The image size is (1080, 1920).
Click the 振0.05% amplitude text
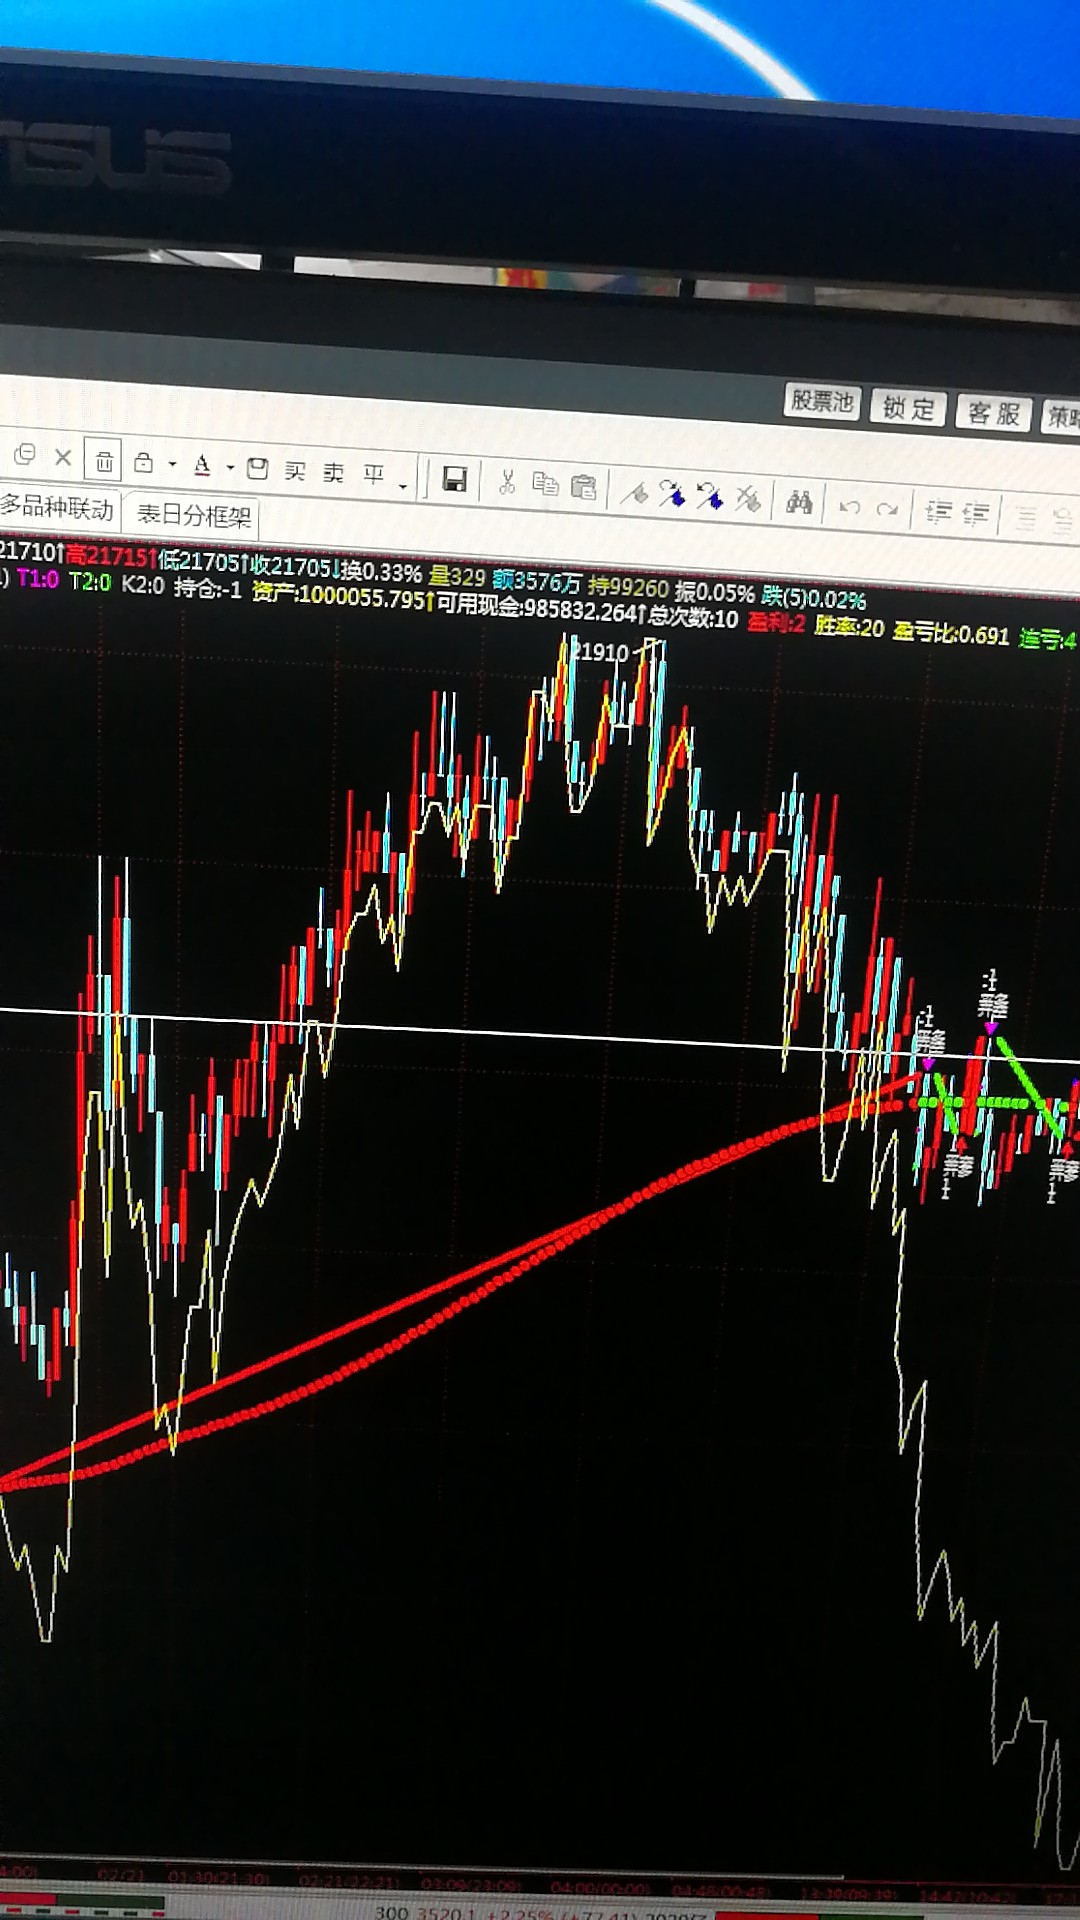tap(714, 593)
